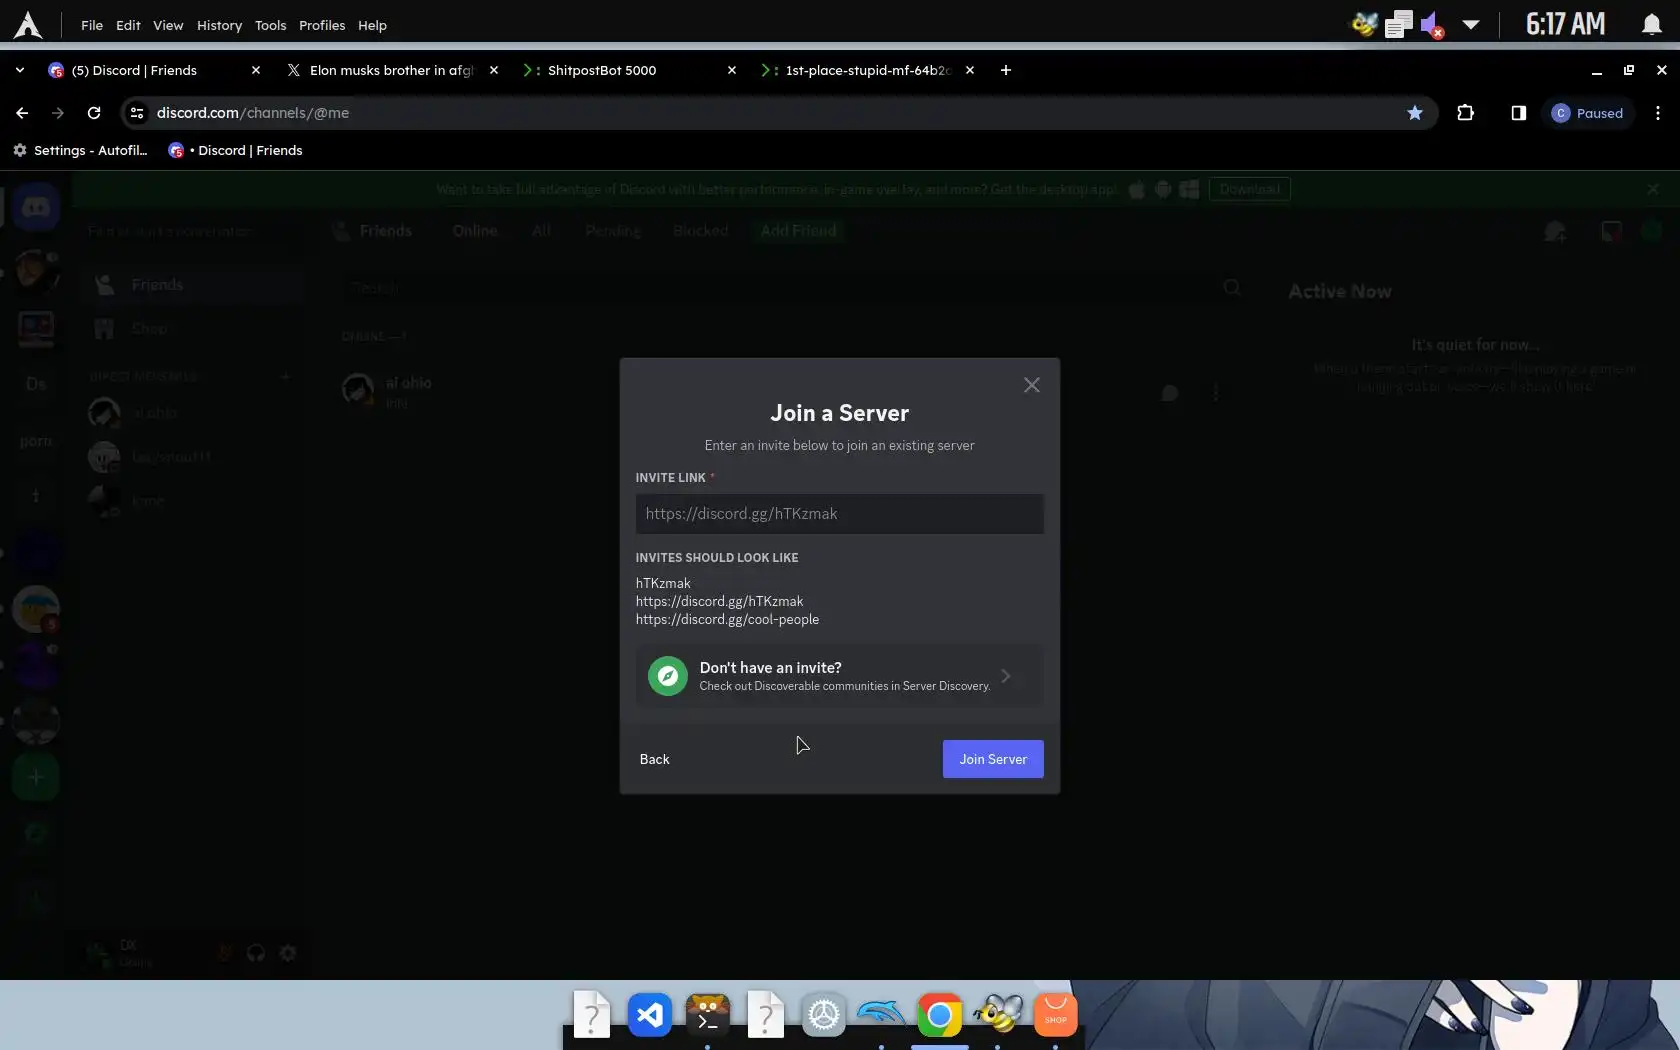Screen dimensions: 1680x1050
Task: Open the clipboard documents tray icon
Action: [1399, 24]
